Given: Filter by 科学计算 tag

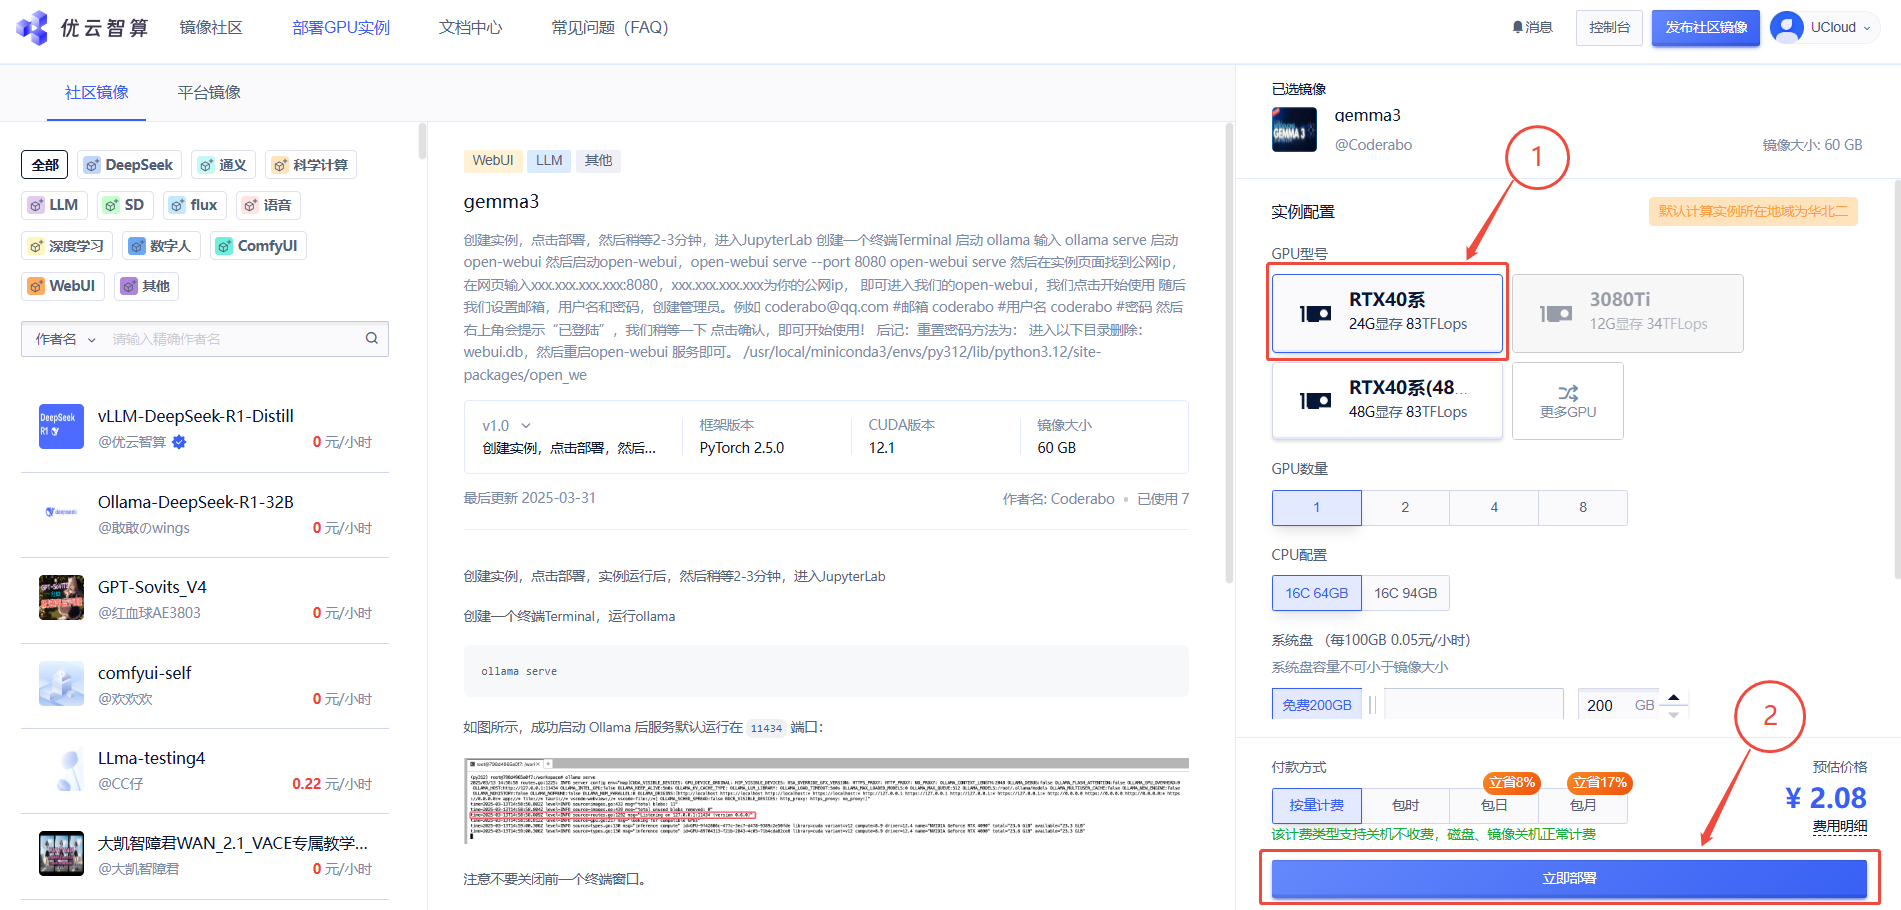Looking at the screenshot, I should (311, 165).
